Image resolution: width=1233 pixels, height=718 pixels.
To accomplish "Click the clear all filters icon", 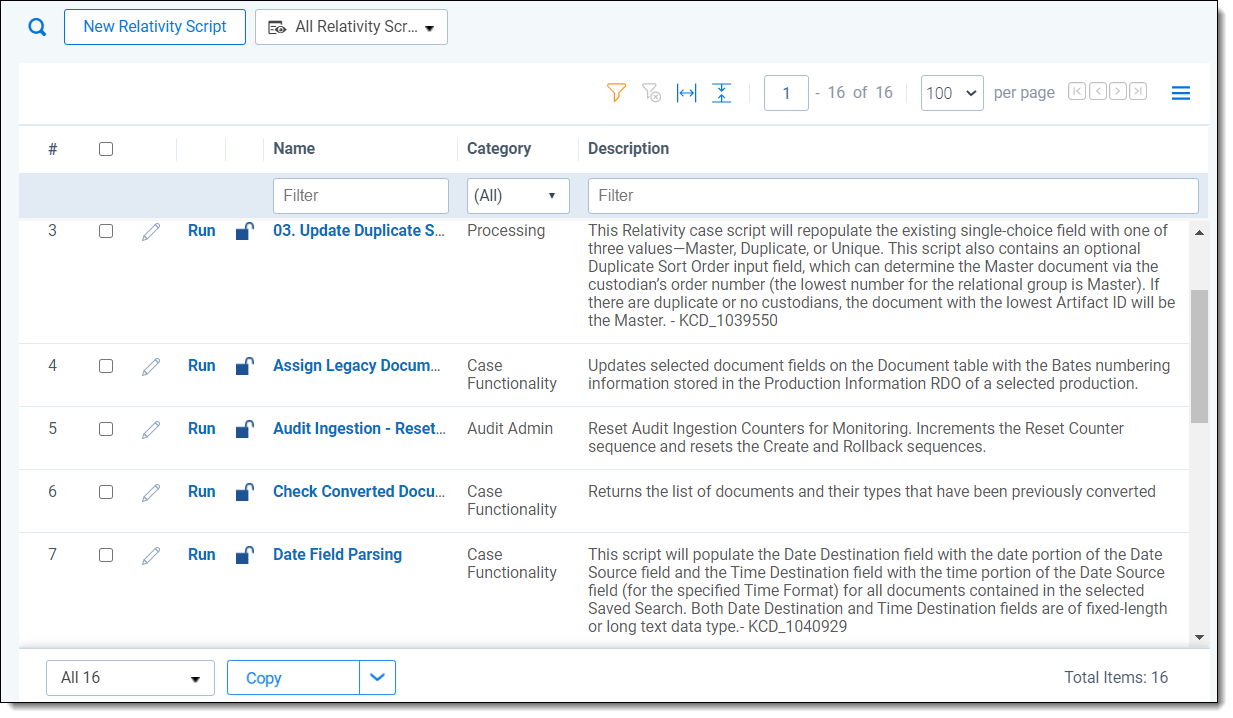I will pos(651,93).
